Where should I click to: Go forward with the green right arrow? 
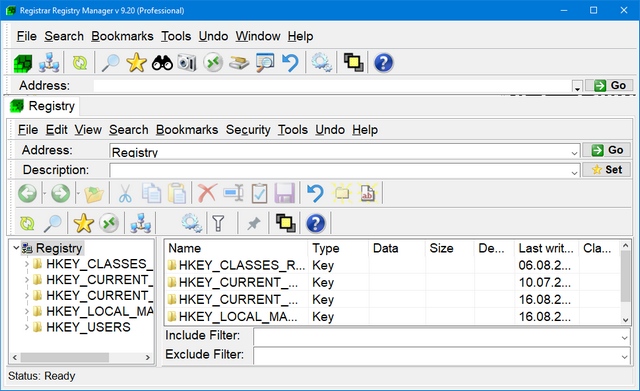pyautogui.click(x=60, y=193)
